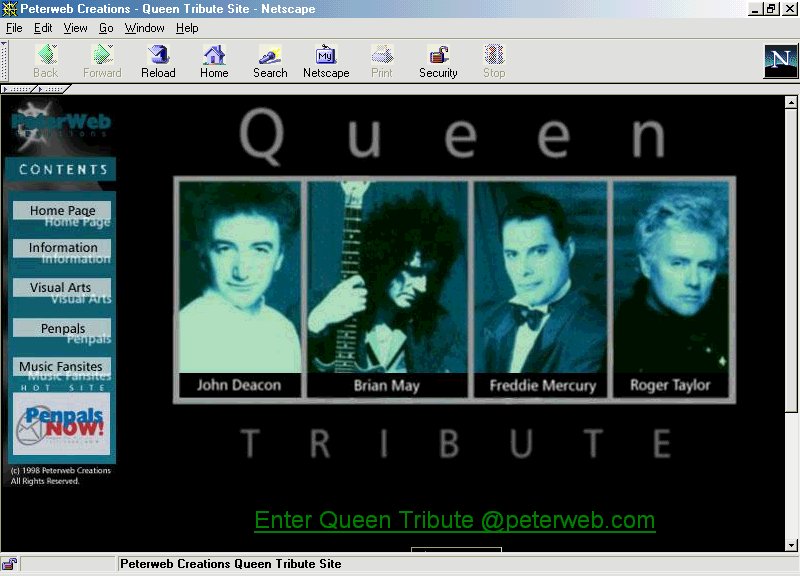Minimize the Netscape window
The image size is (800, 576).
click(x=756, y=9)
